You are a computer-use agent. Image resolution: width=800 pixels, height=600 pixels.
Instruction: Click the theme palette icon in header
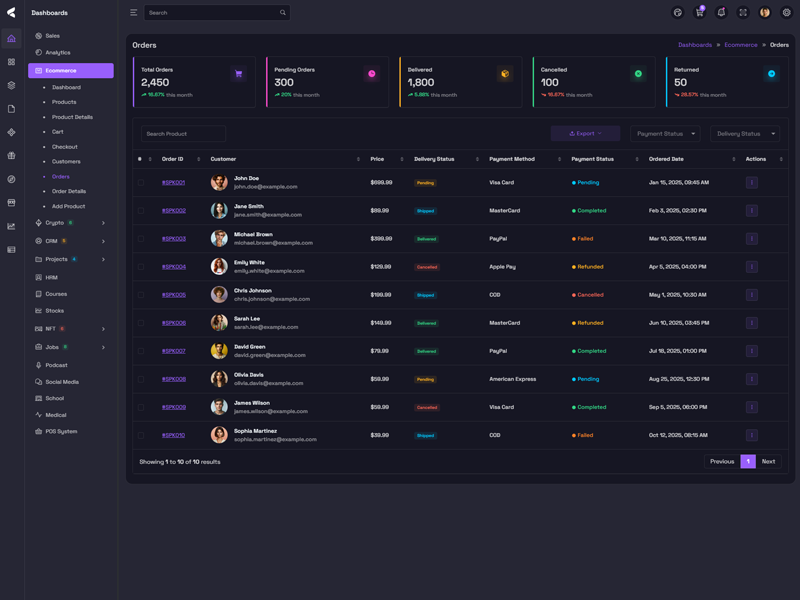click(x=677, y=13)
